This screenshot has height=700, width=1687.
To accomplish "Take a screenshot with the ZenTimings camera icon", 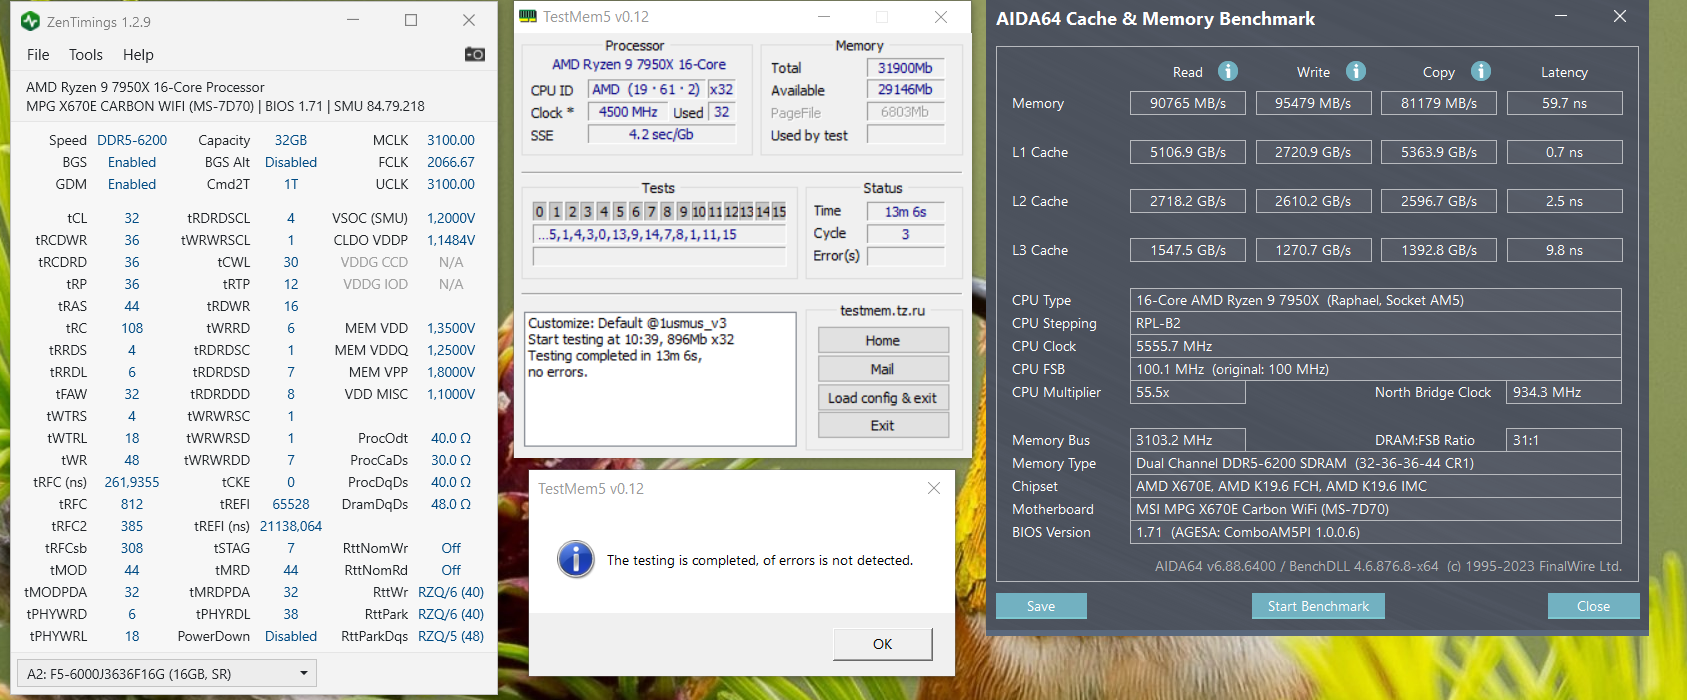I will (475, 54).
